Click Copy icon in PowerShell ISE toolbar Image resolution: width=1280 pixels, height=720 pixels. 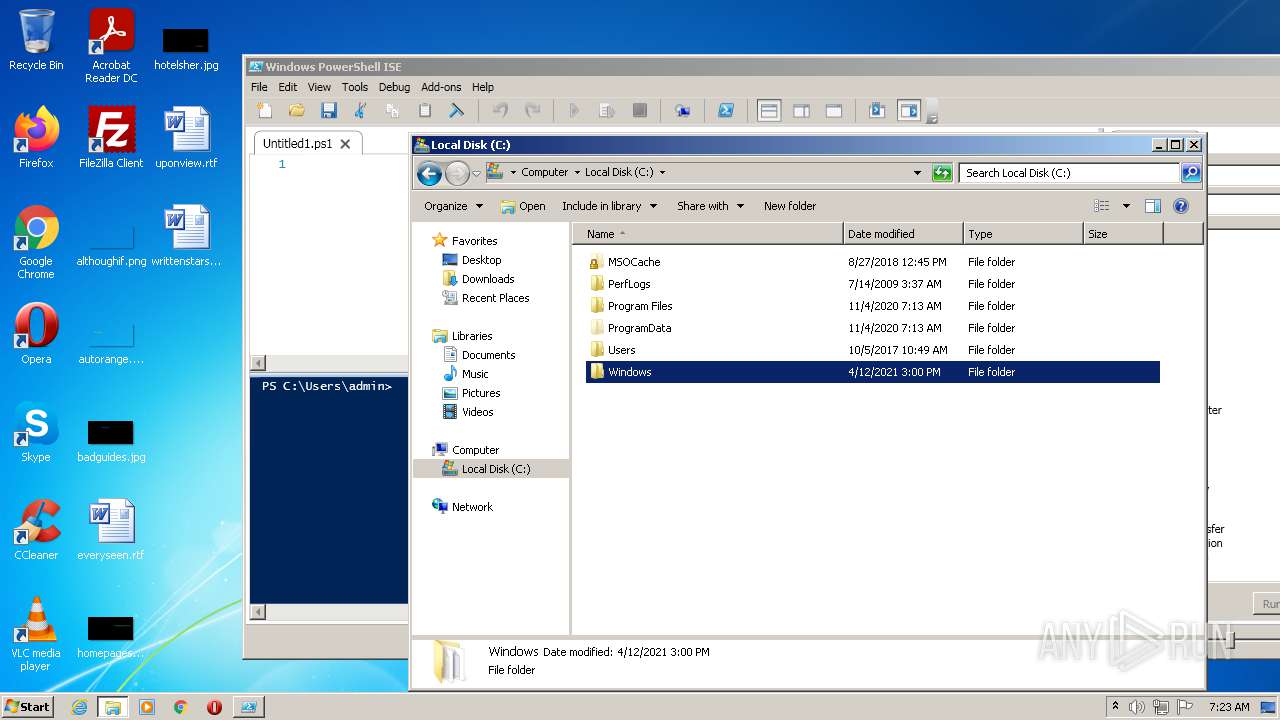(392, 111)
